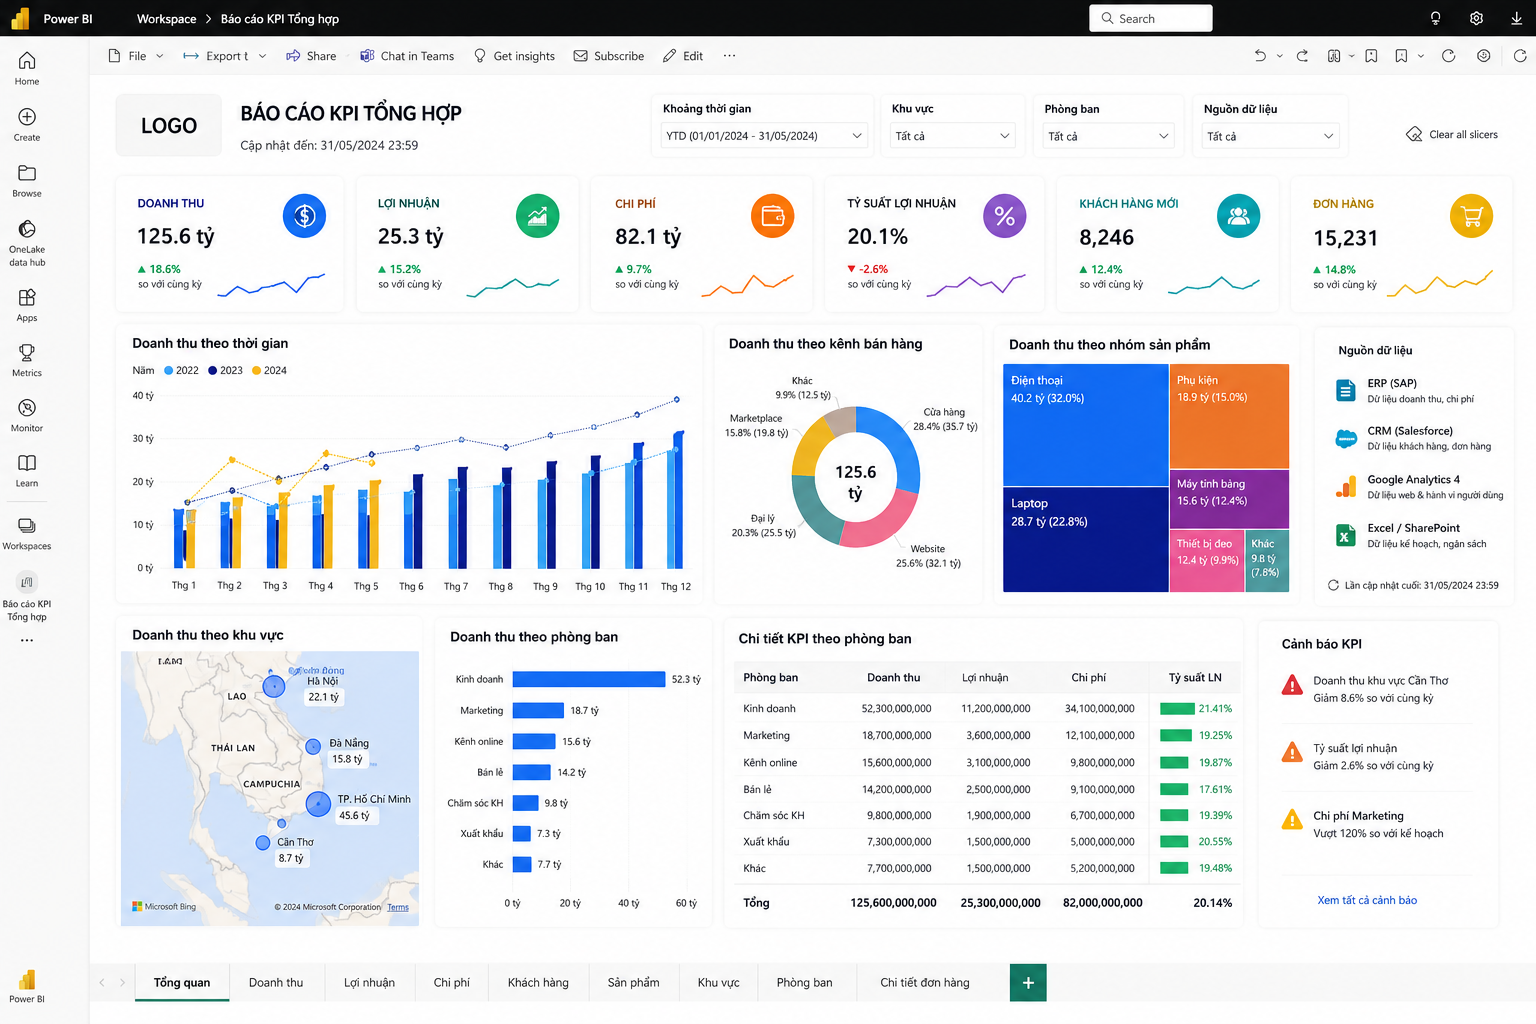Open notifications in the top header

point(1435,18)
